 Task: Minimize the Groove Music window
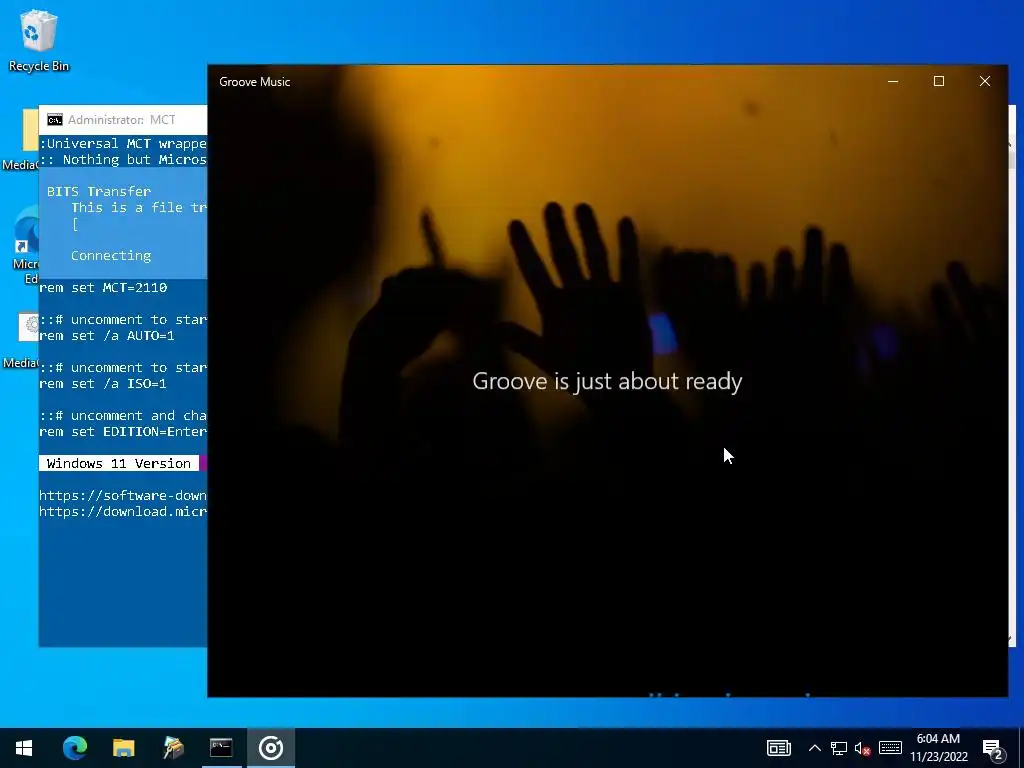click(893, 82)
